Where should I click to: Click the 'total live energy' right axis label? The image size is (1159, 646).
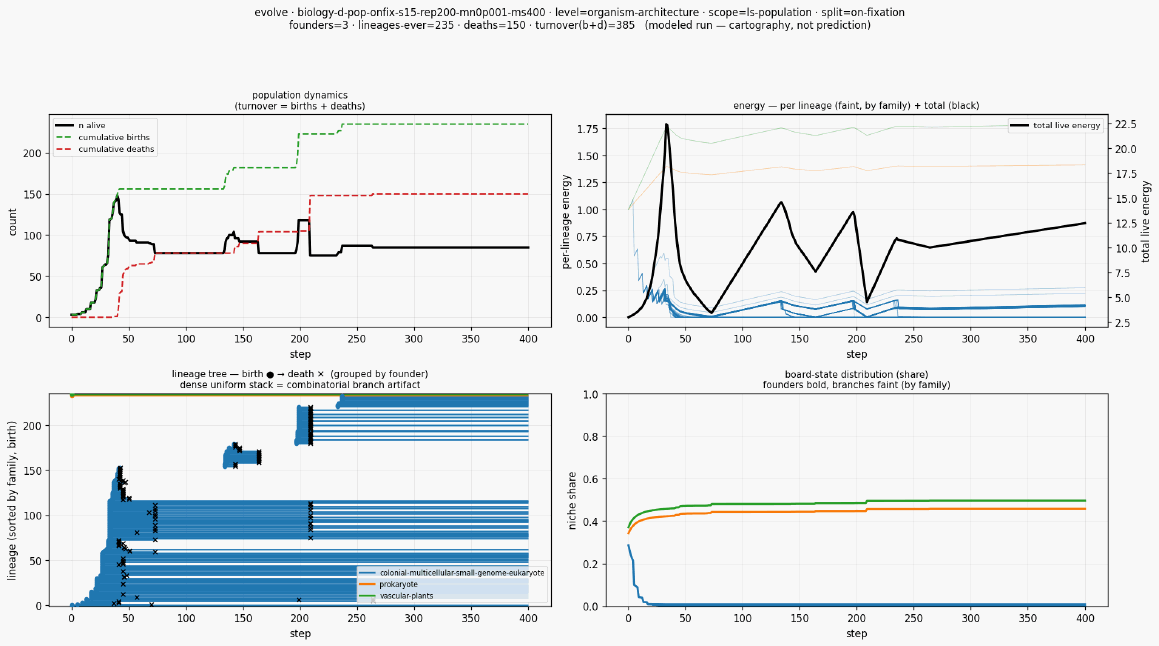click(1146, 221)
